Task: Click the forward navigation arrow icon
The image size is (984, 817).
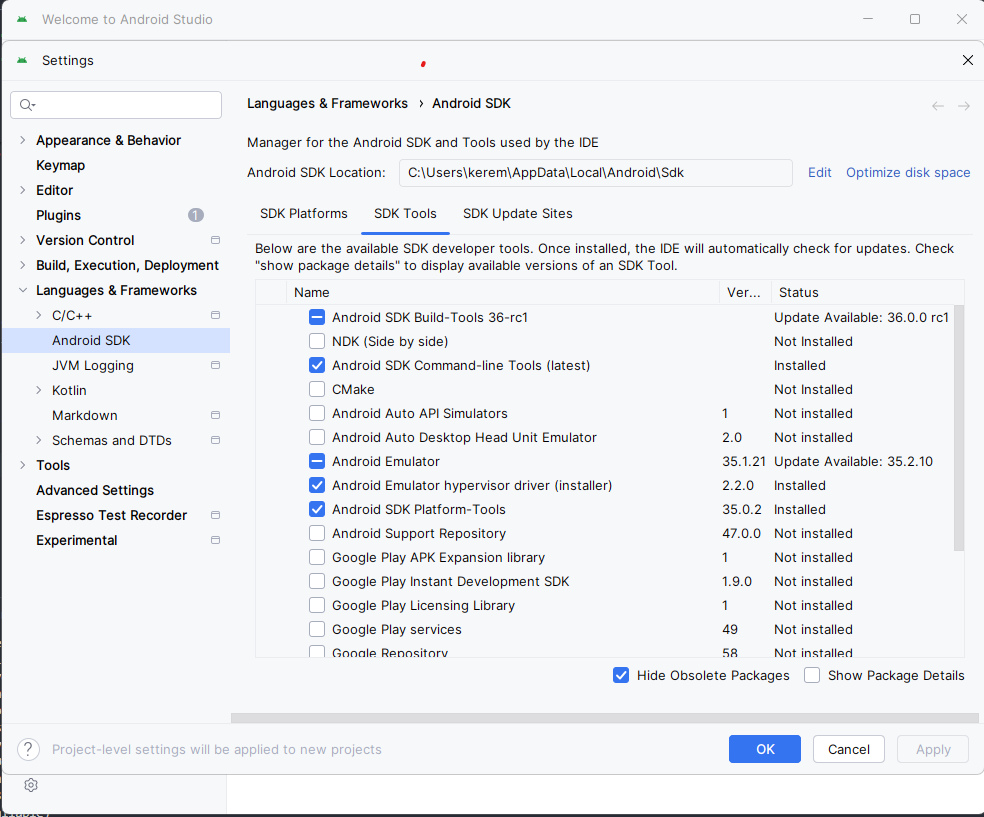Action: [963, 105]
